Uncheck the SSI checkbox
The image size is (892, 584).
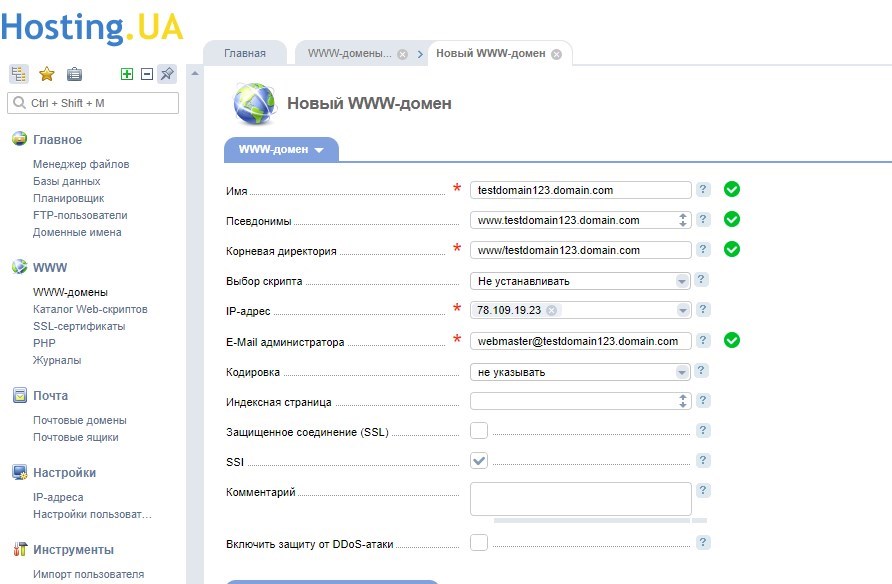(479, 461)
